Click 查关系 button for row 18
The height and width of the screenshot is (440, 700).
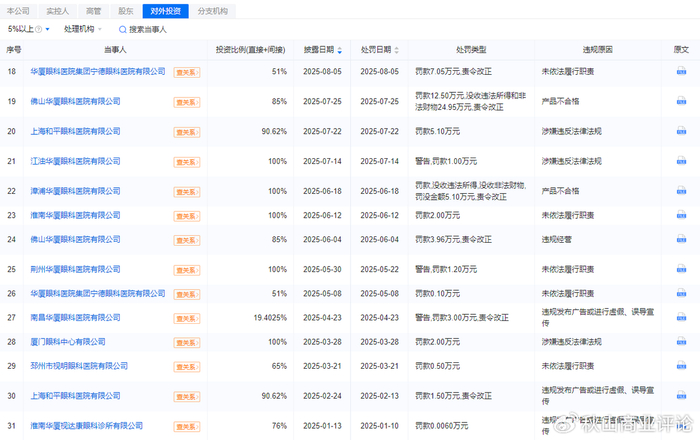(x=187, y=72)
